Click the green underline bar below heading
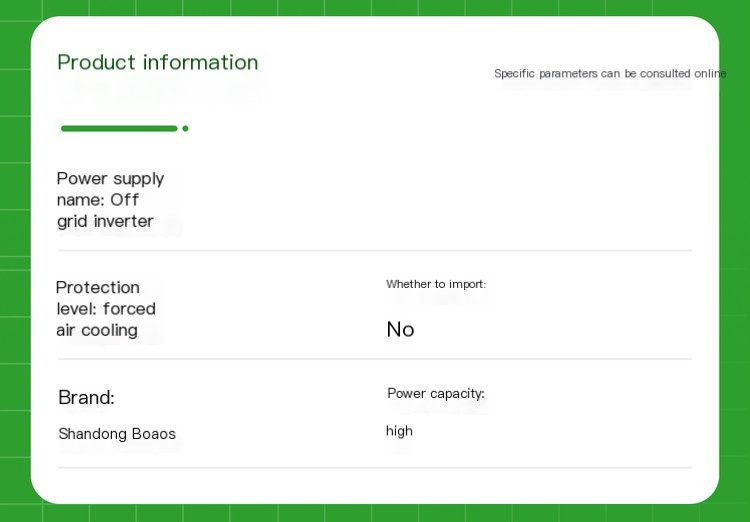The width and height of the screenshot is (750, 522). point(119,128)
